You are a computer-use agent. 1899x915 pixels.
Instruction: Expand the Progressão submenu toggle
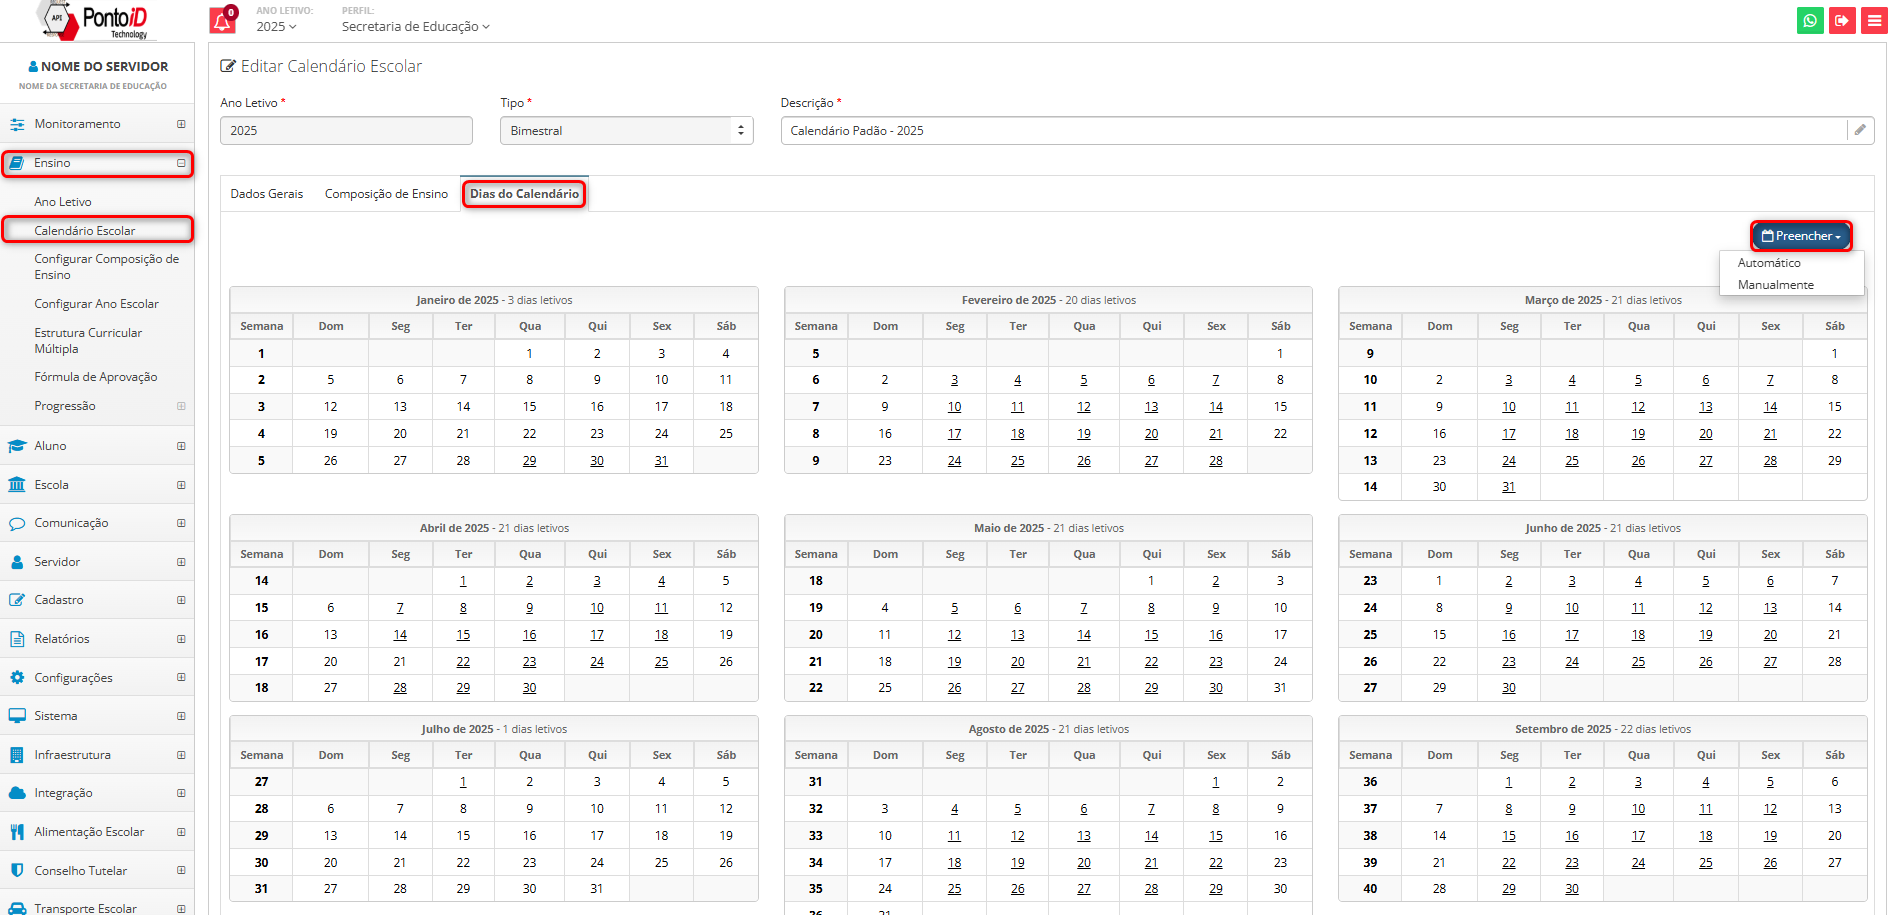tap(181, 406)
